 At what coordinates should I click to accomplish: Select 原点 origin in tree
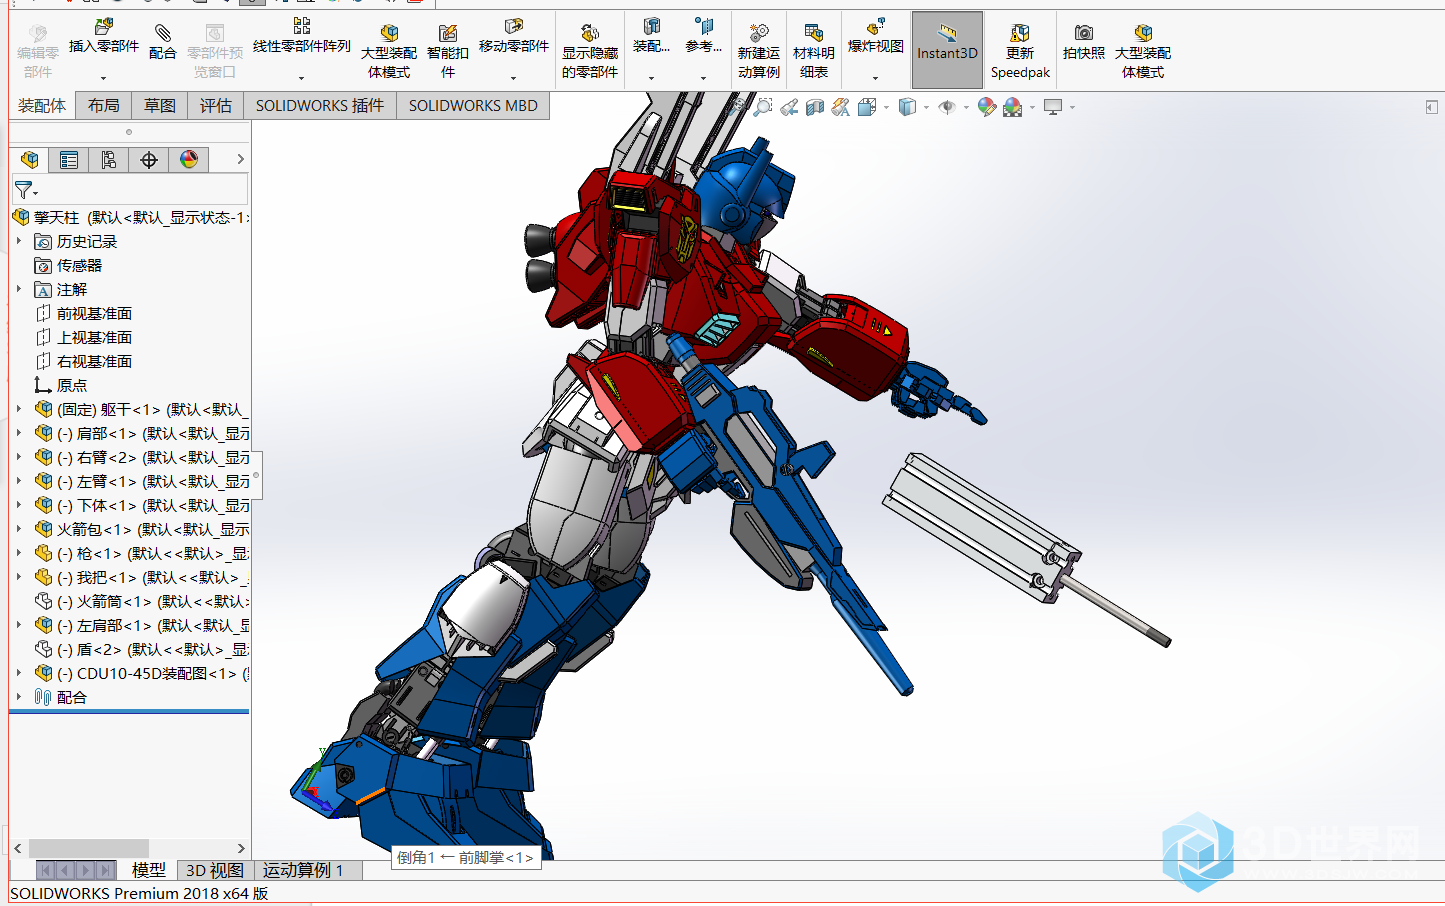[71, 386]
